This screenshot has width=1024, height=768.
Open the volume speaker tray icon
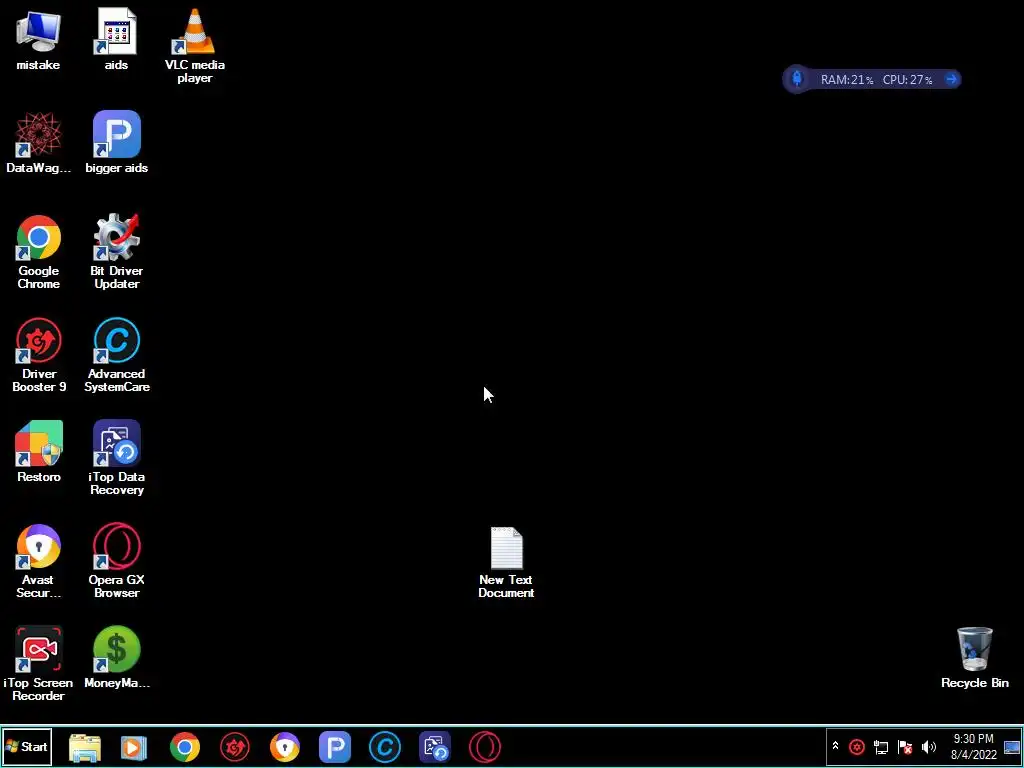click(929, 746)
